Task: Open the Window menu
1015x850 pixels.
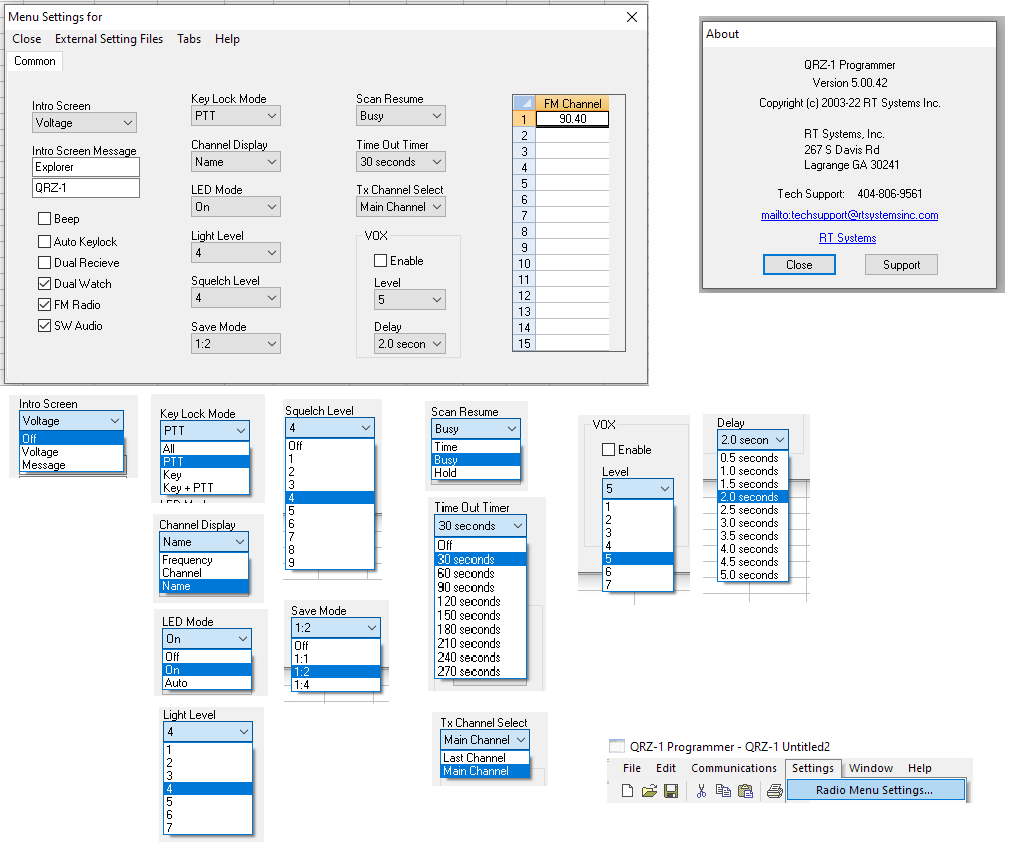Action: (x=871, y=768)
